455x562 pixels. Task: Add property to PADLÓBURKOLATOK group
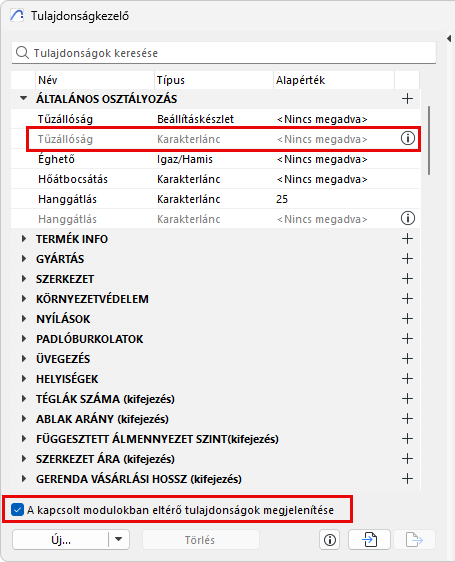pyautogui.click(x=407, y=339)
